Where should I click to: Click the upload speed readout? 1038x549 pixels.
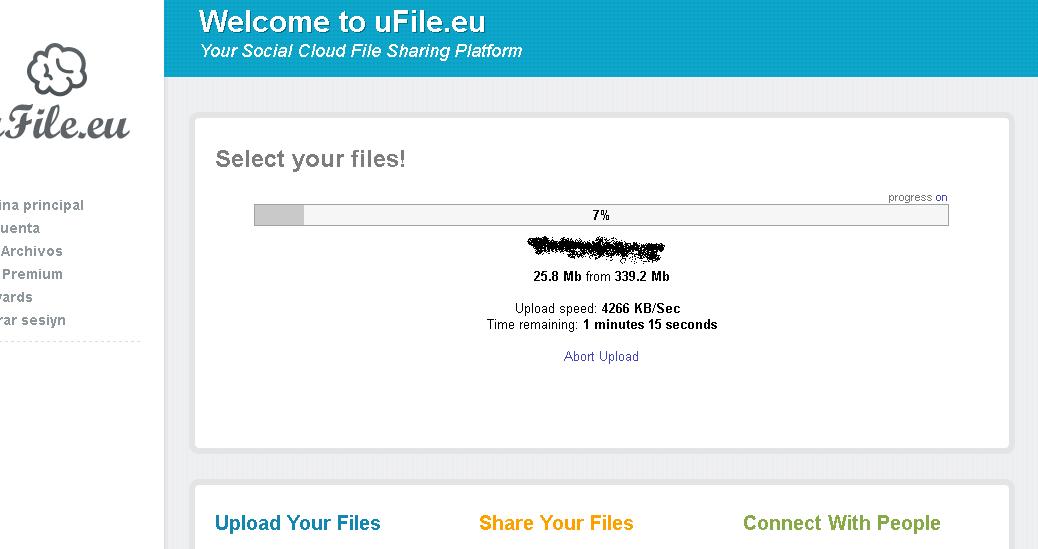[597, 309]
